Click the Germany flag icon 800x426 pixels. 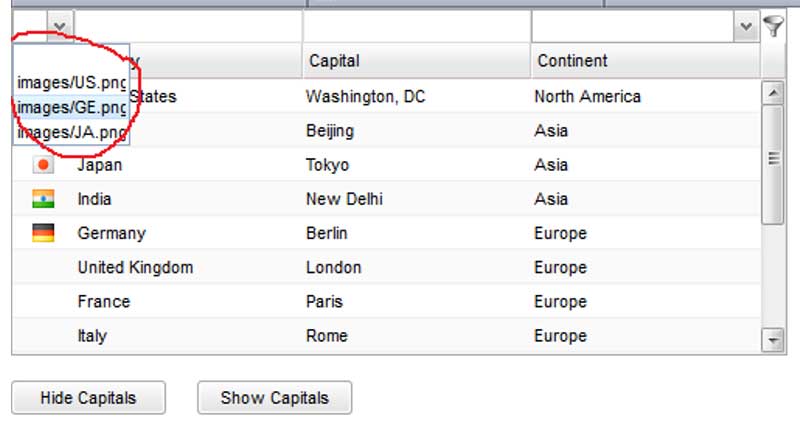43,233
